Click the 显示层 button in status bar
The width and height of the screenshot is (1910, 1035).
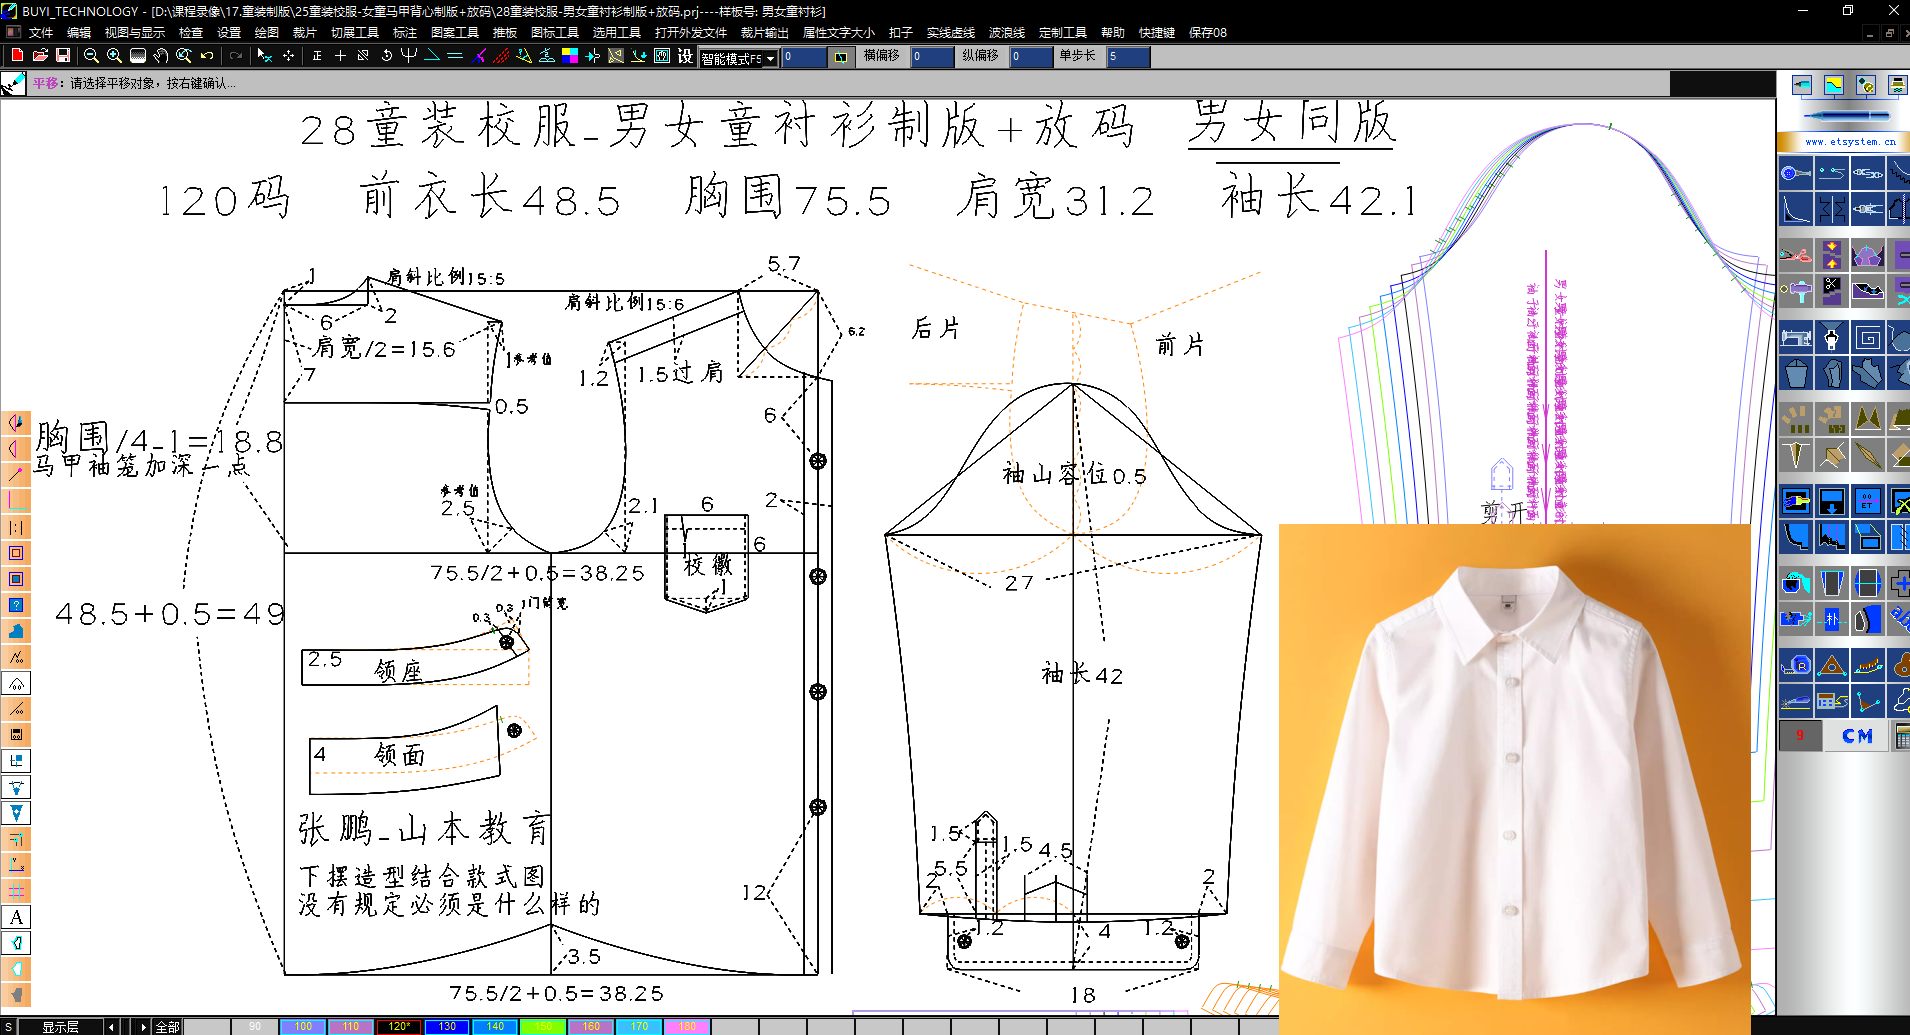61,1027
